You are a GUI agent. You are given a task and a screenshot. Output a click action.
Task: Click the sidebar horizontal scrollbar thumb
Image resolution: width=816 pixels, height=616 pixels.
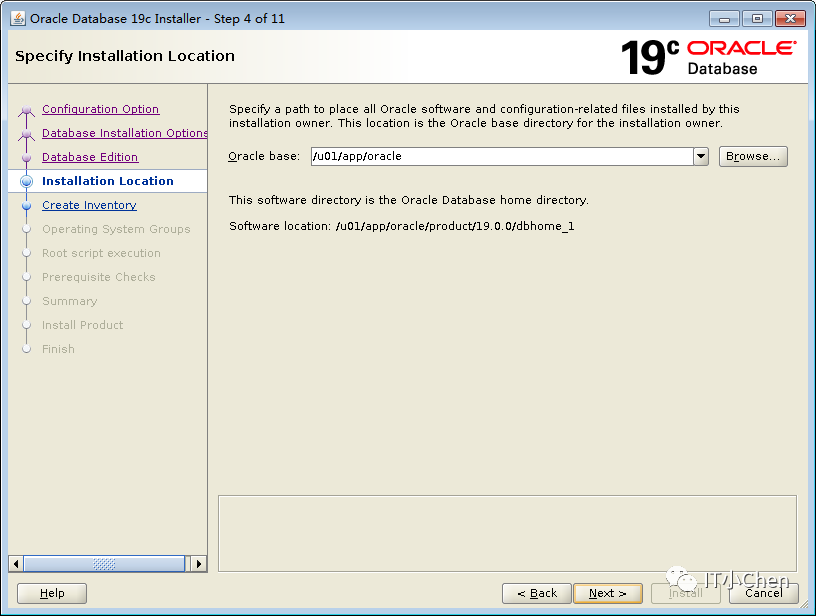[x=104, y=564]
